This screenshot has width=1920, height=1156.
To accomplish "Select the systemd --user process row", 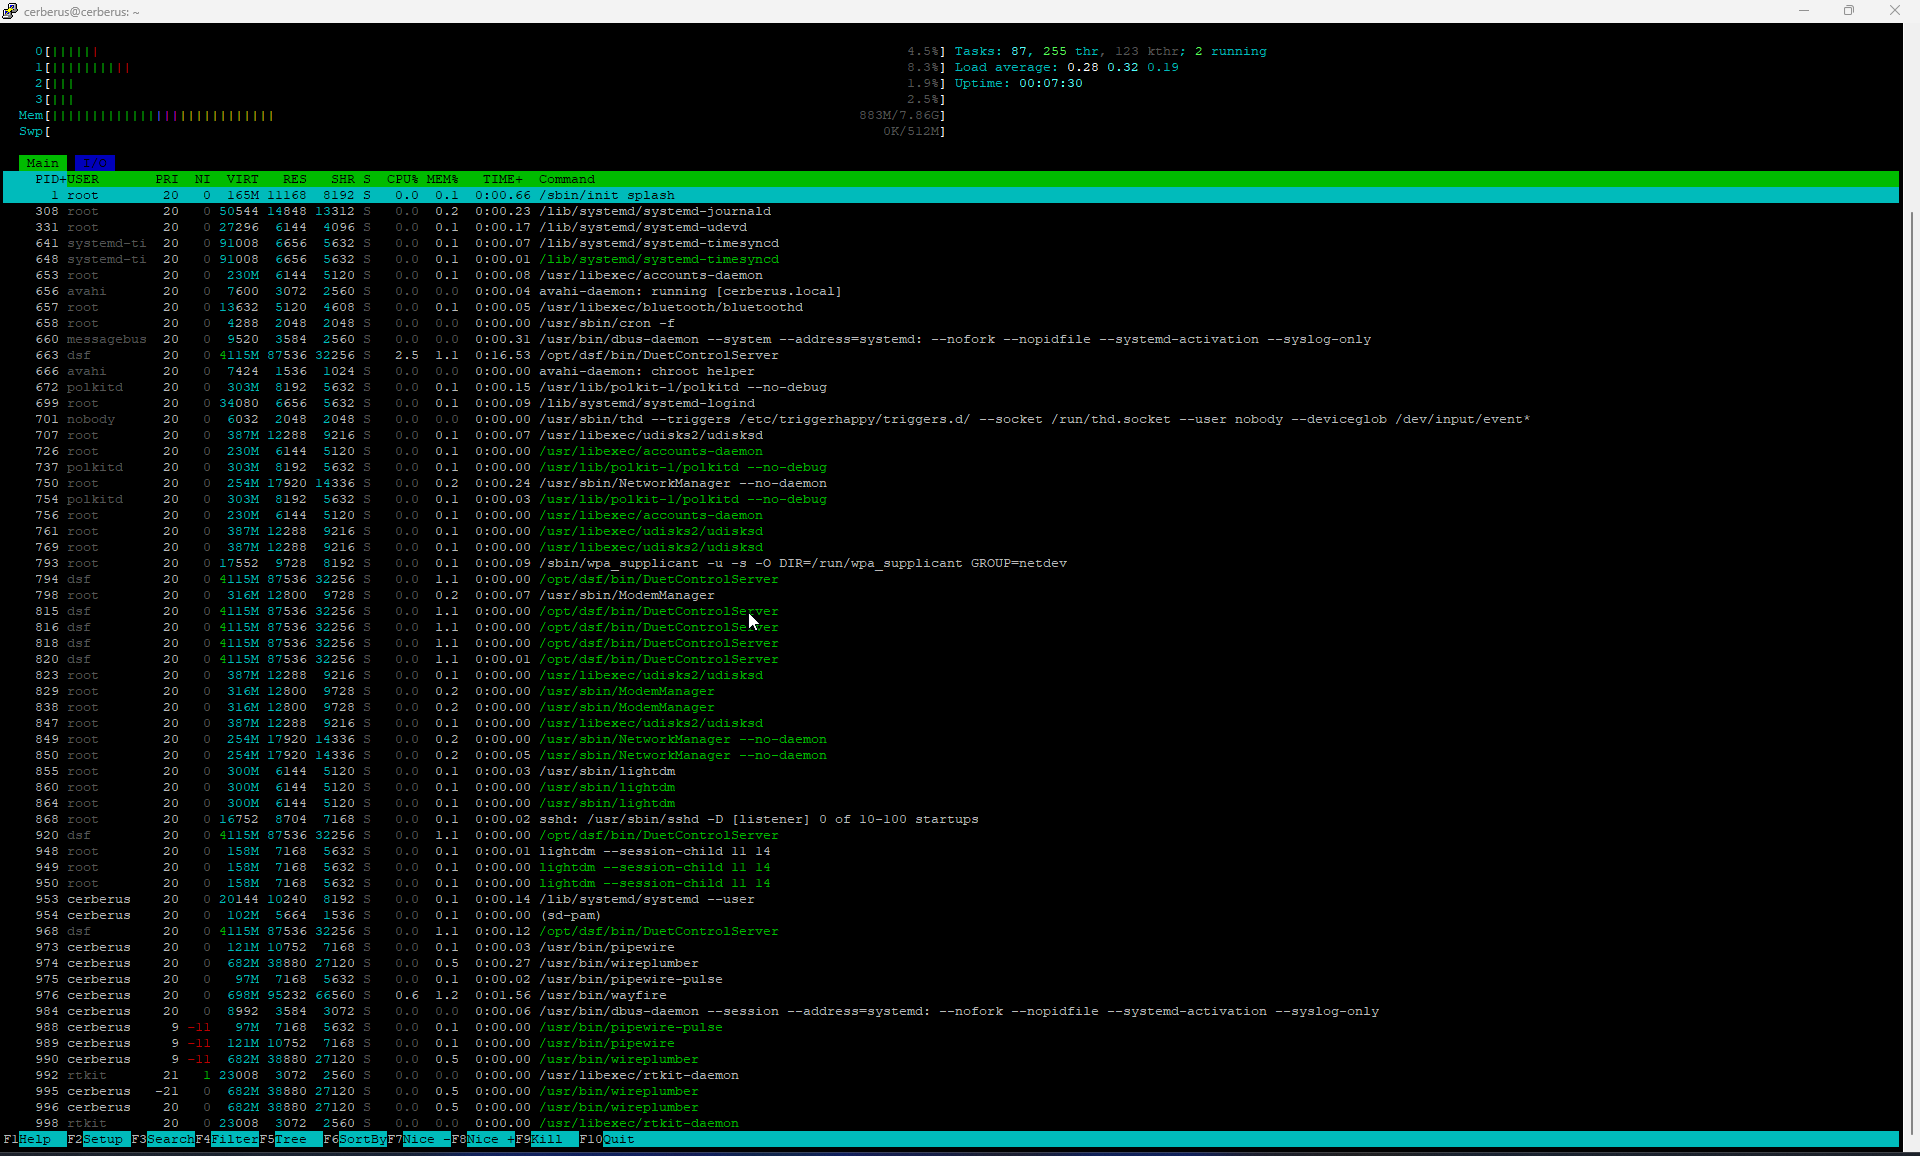I will click(x=951, y=899).
